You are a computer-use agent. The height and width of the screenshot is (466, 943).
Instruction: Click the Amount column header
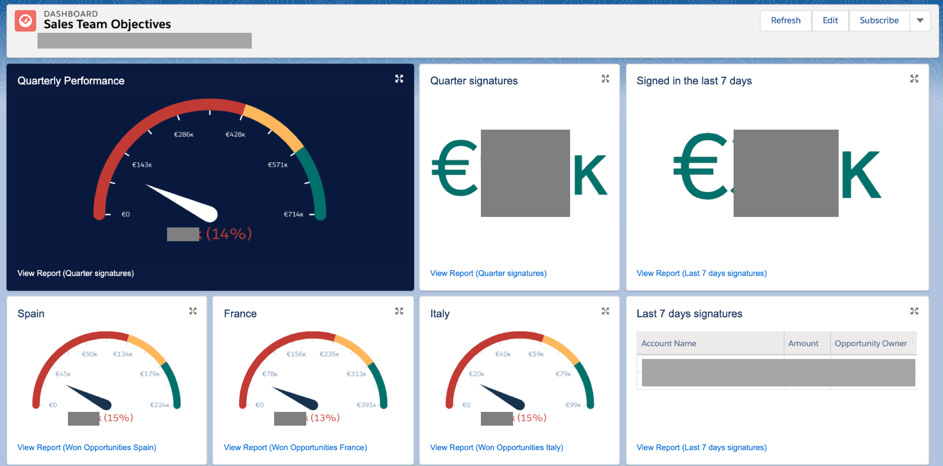point(803,343)
